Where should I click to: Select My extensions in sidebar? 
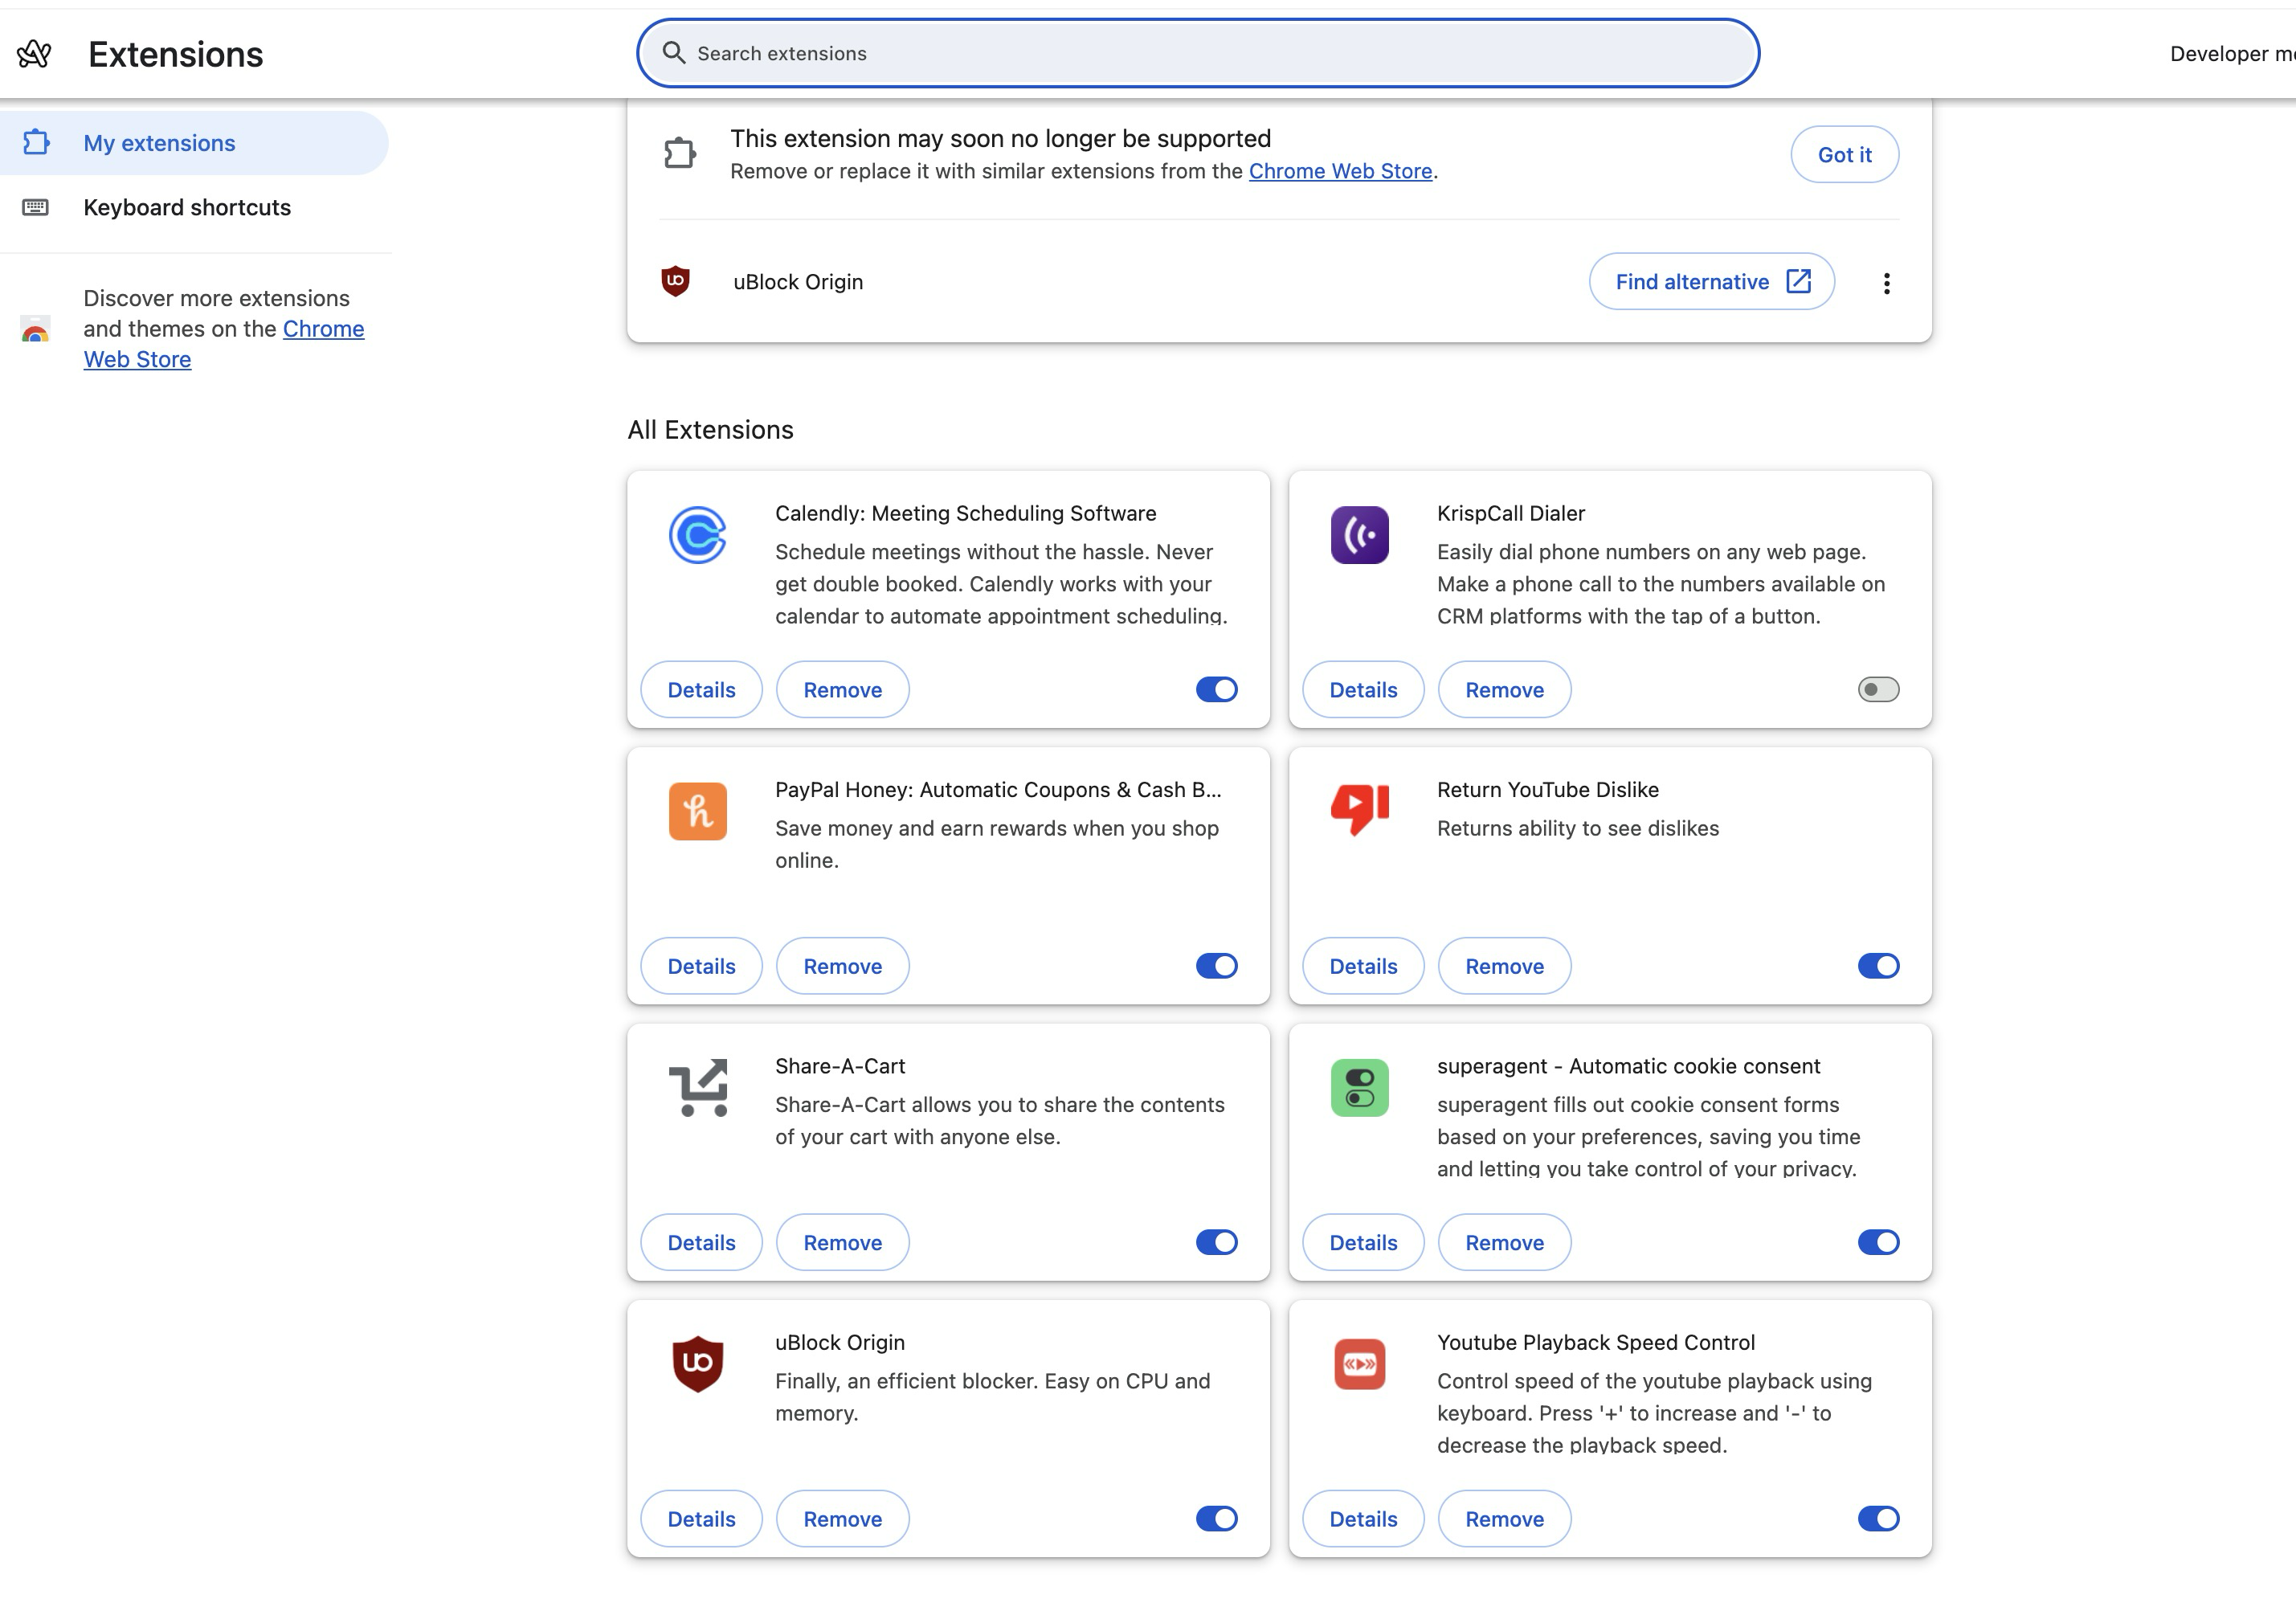[159, 143]
